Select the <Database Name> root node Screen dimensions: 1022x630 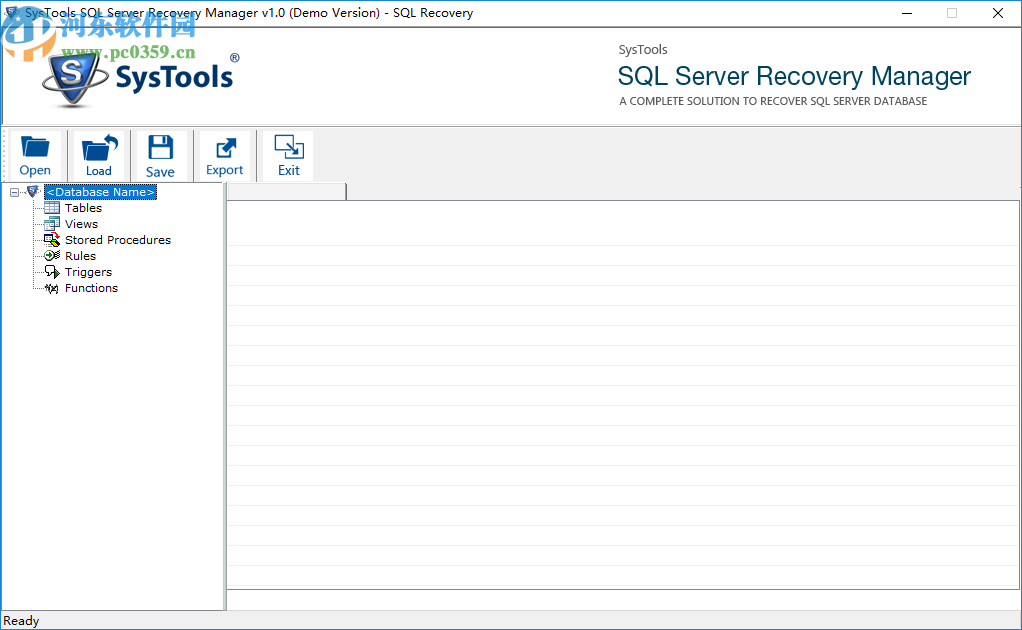(x=100, y=191)
